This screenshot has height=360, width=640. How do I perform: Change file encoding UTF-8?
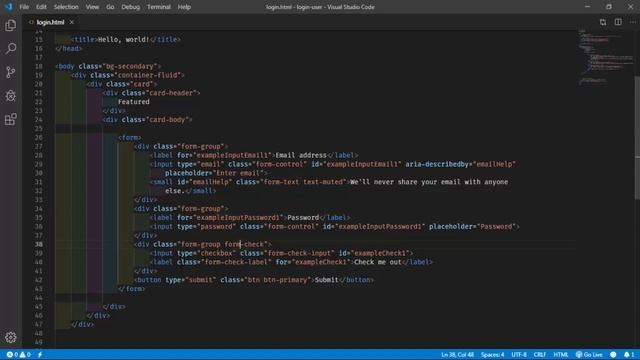(519, 355)
